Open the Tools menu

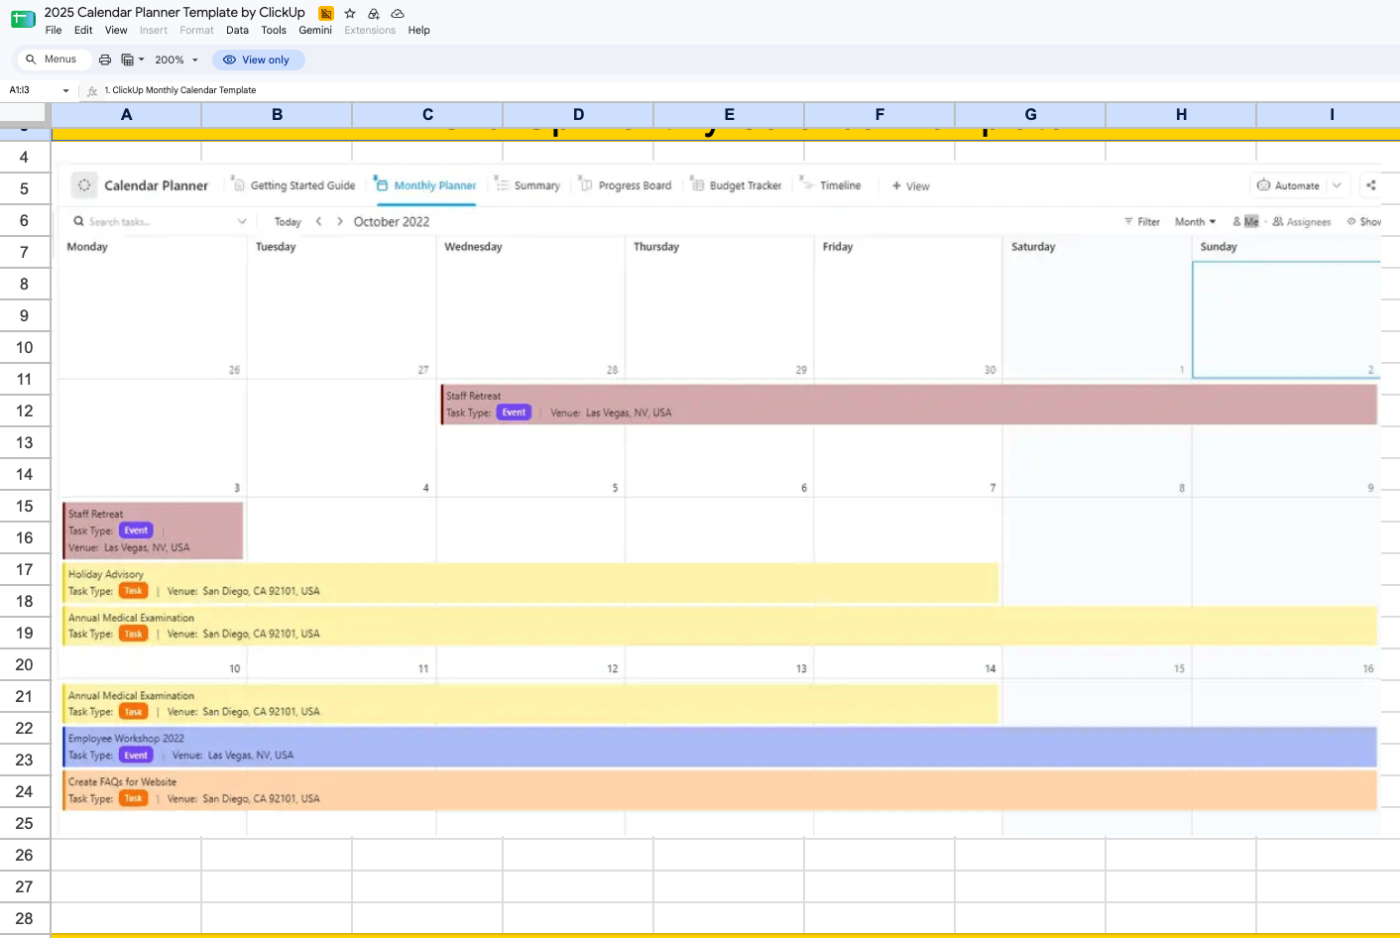click(273, 30)
